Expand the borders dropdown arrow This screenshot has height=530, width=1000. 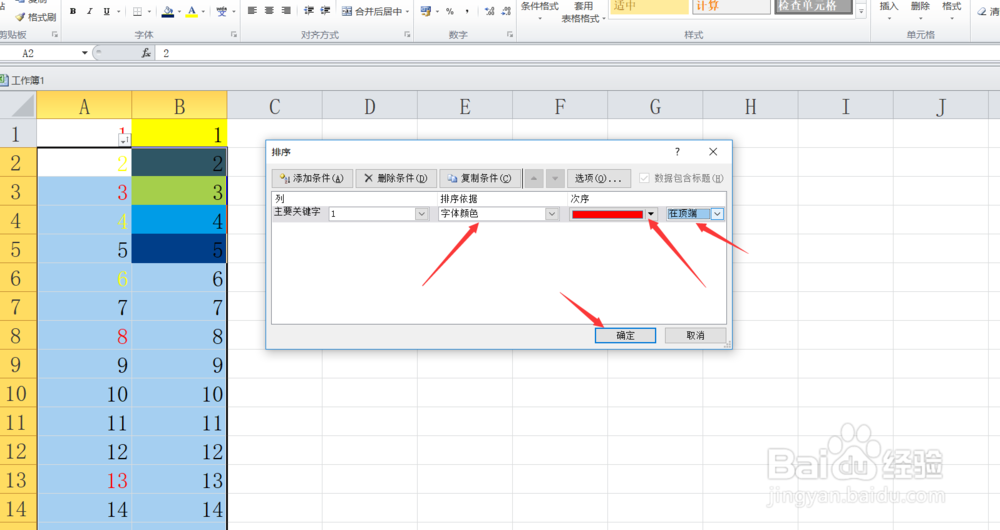tap(150, 11)
